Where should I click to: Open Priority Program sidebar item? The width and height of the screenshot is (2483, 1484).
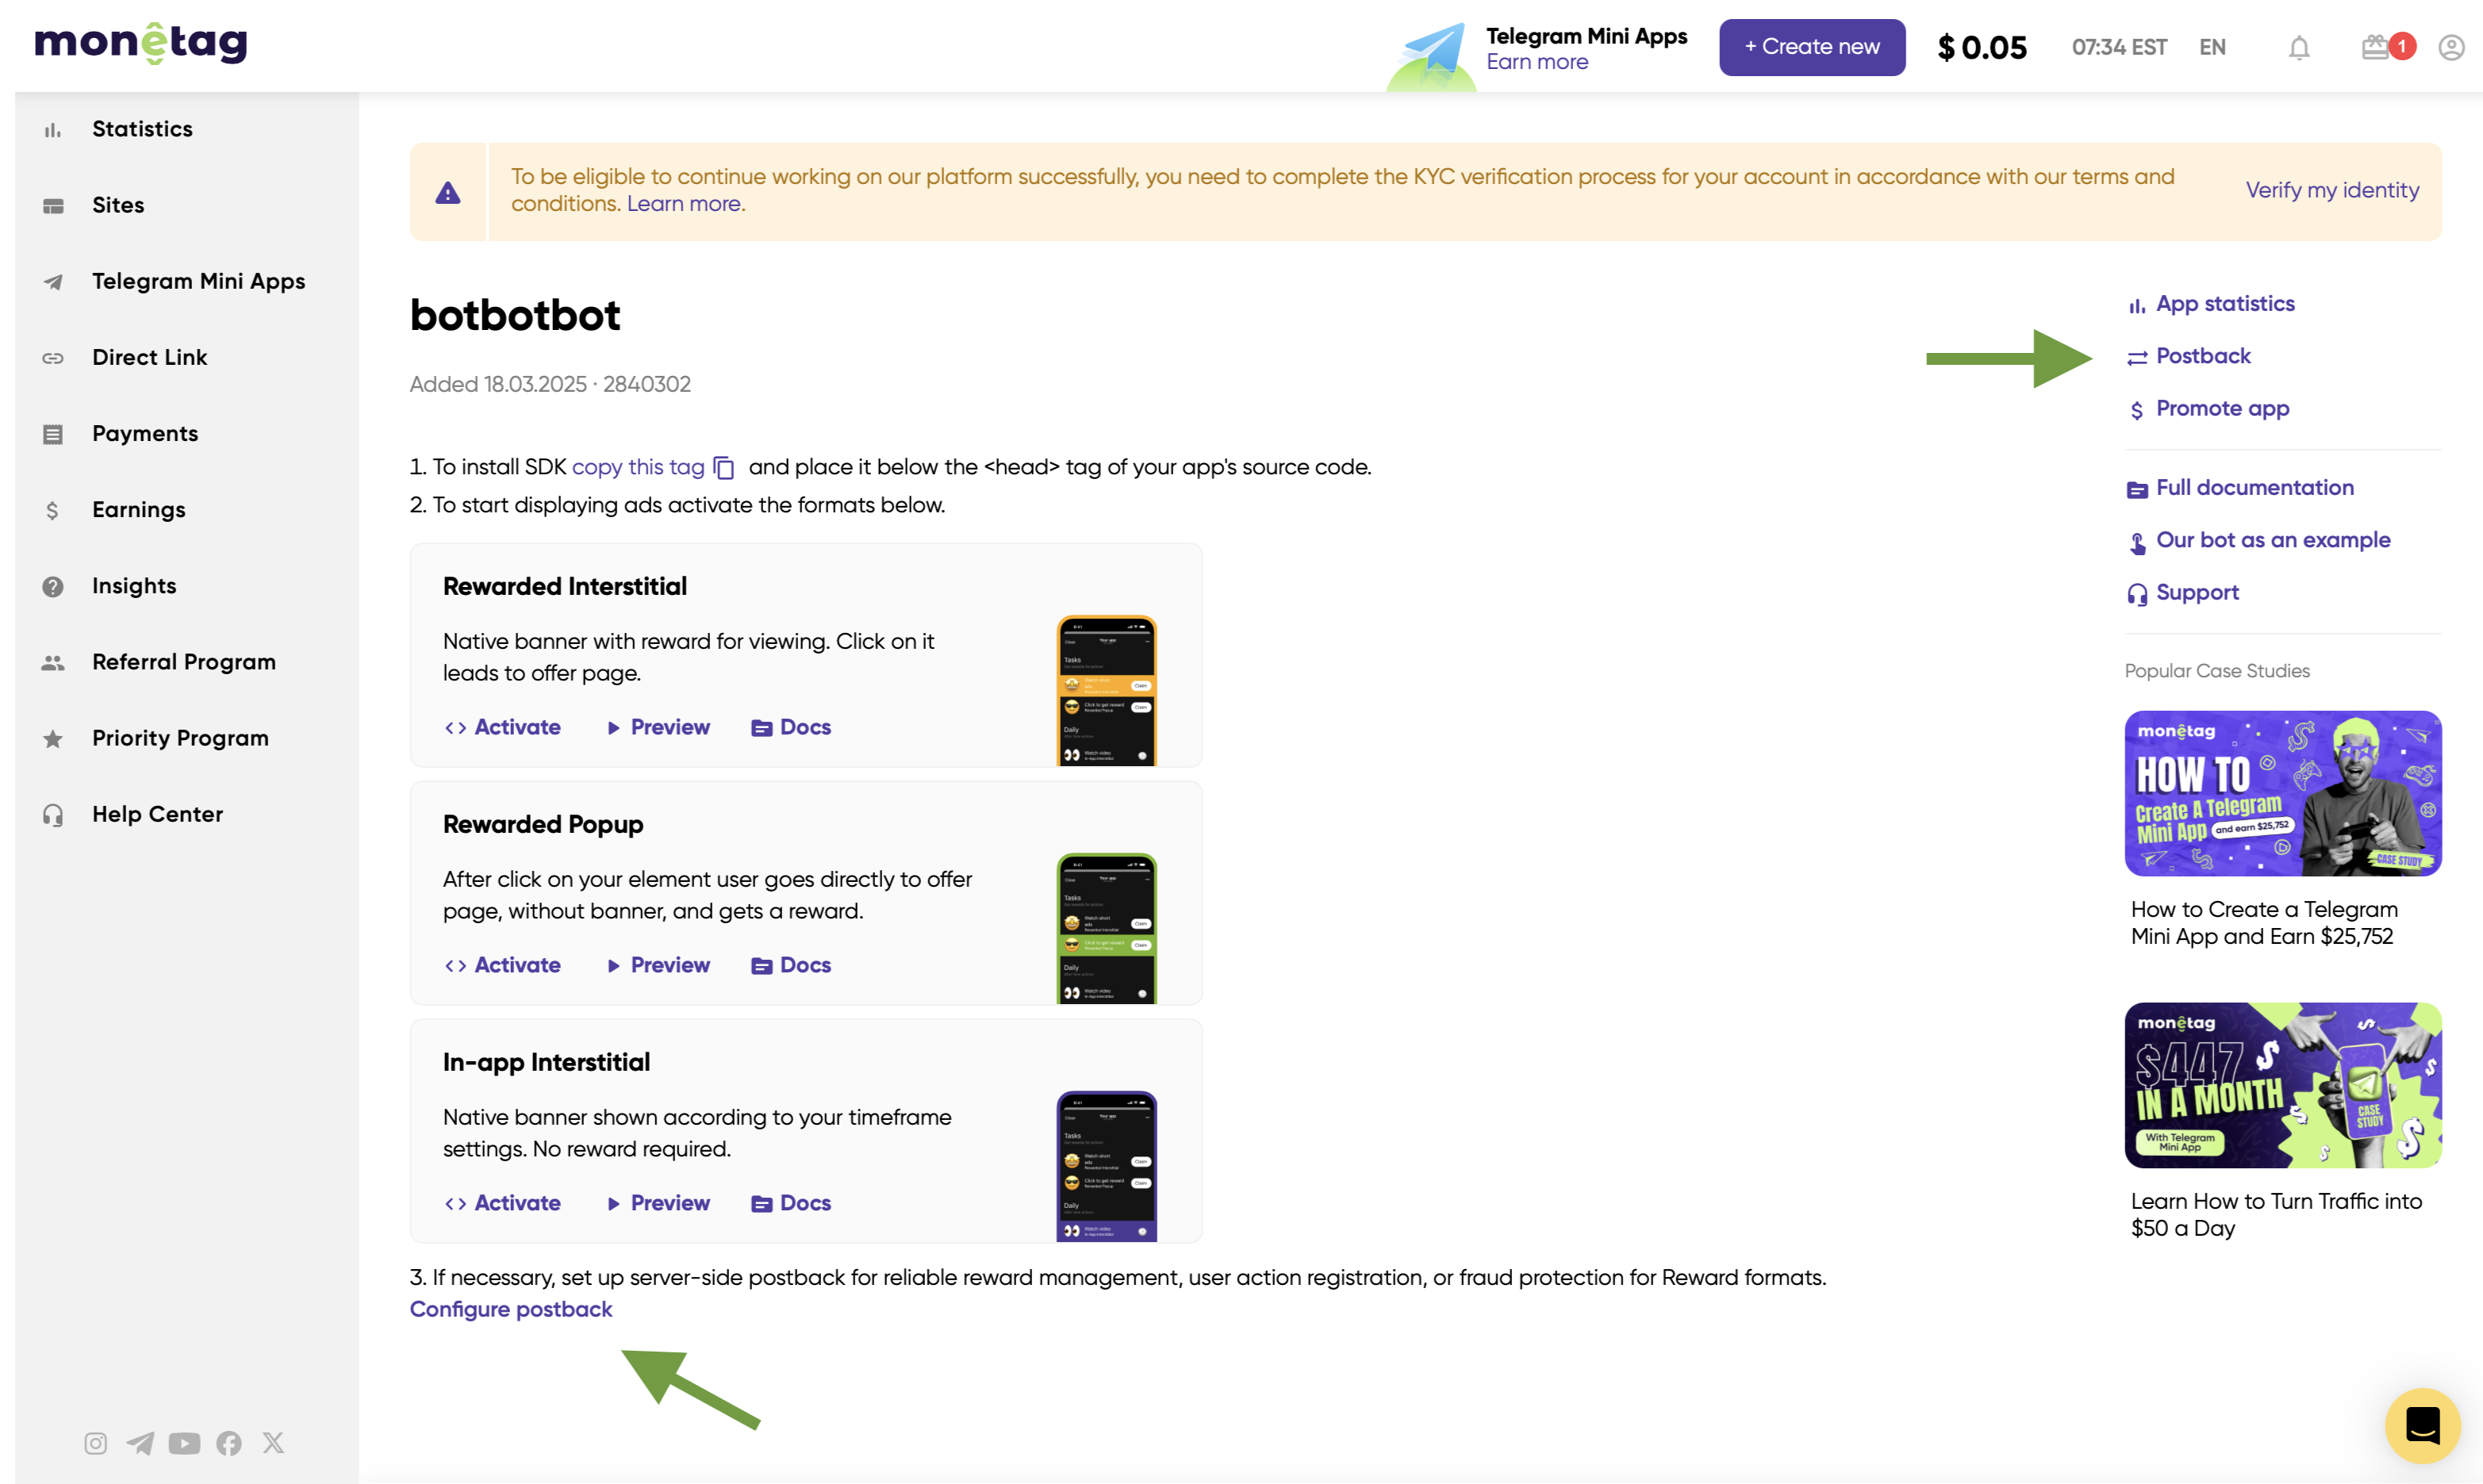pyautogui.click(x=181, y=738)
